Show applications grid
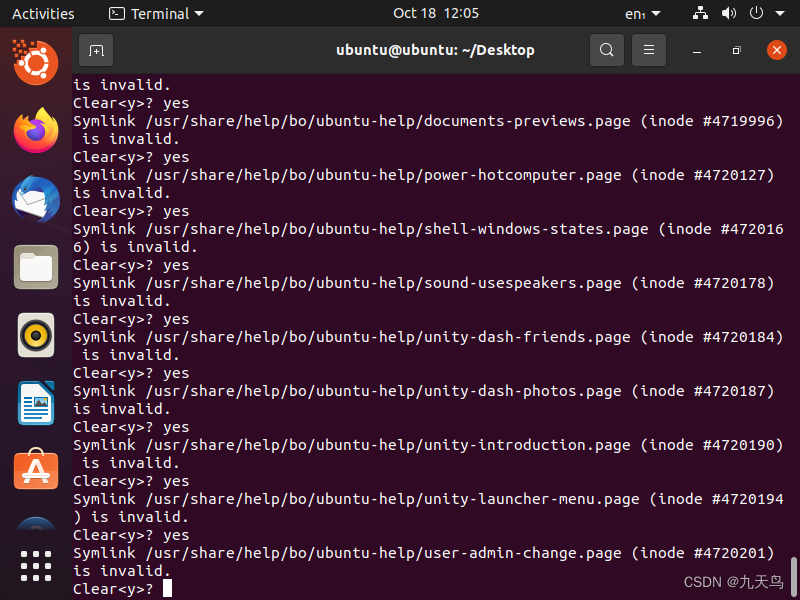 click(x=36, y=566)
